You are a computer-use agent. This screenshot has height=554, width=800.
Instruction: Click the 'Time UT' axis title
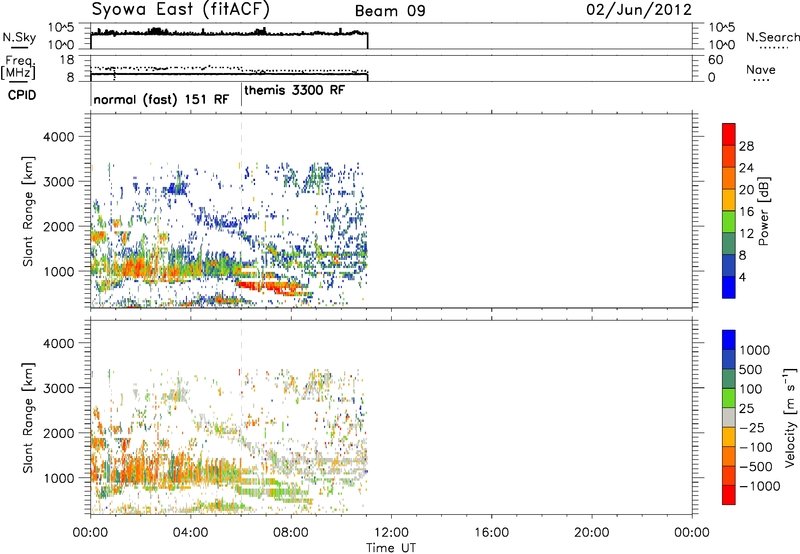[x=391, y=547]
